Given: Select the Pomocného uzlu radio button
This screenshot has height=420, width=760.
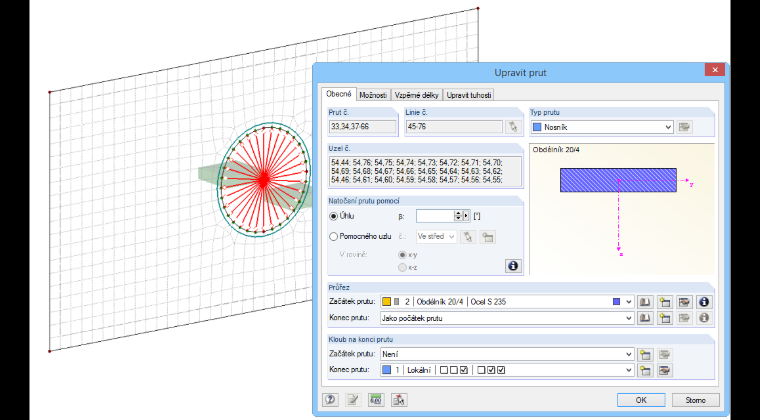Looking at the screenshot, I should point(333,237).
